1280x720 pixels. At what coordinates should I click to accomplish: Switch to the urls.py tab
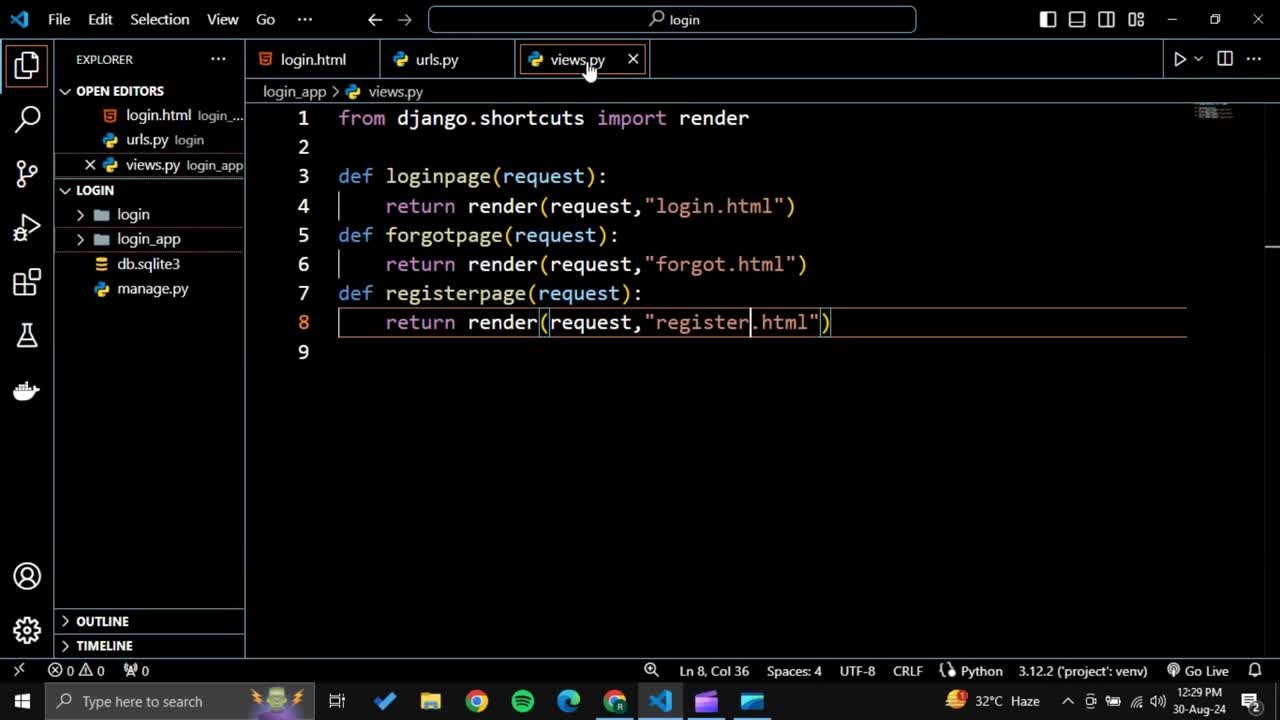click(x=436, y=60)
